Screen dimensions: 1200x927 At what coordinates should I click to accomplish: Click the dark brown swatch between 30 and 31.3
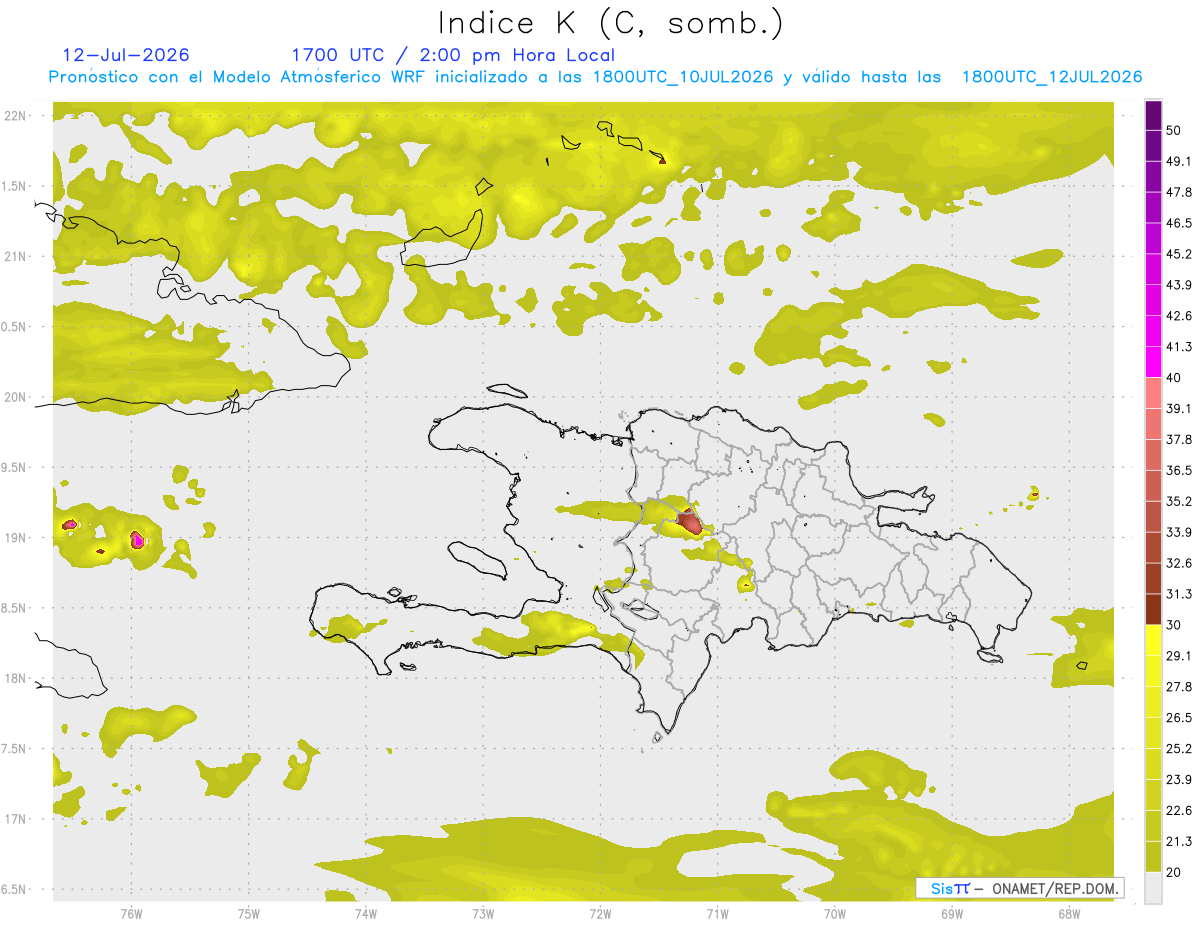1153,609
